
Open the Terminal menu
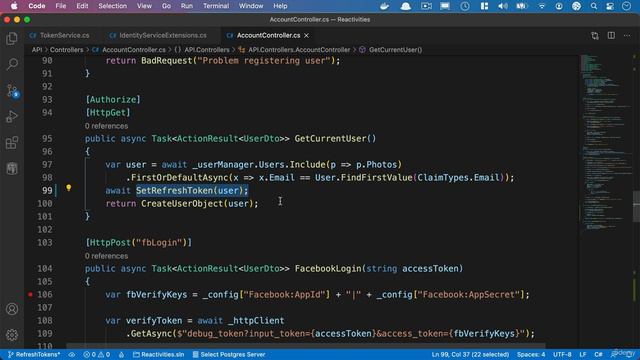[216, 6]
